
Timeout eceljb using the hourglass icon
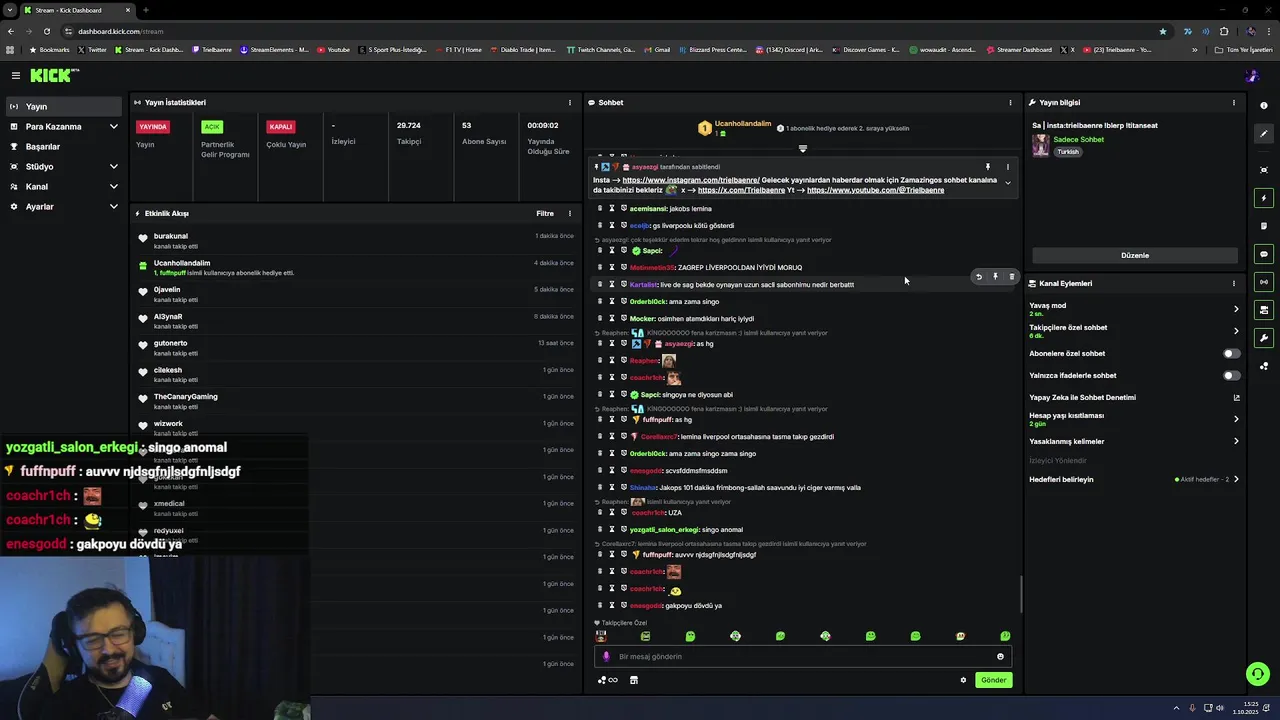pyautogui.click(x=612, y=225)
